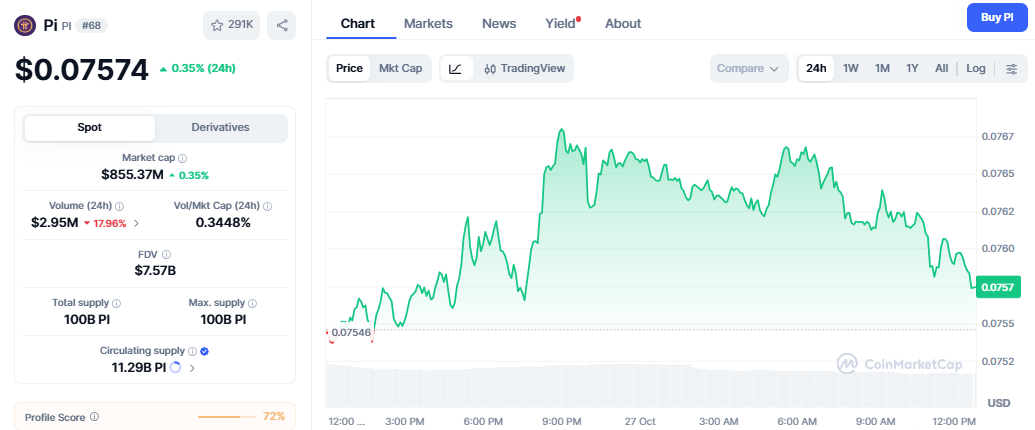The width and height of the screenshot is (1035, 430).
Task: Select the Derivatives toggle
Action: [x=220, y=127]
